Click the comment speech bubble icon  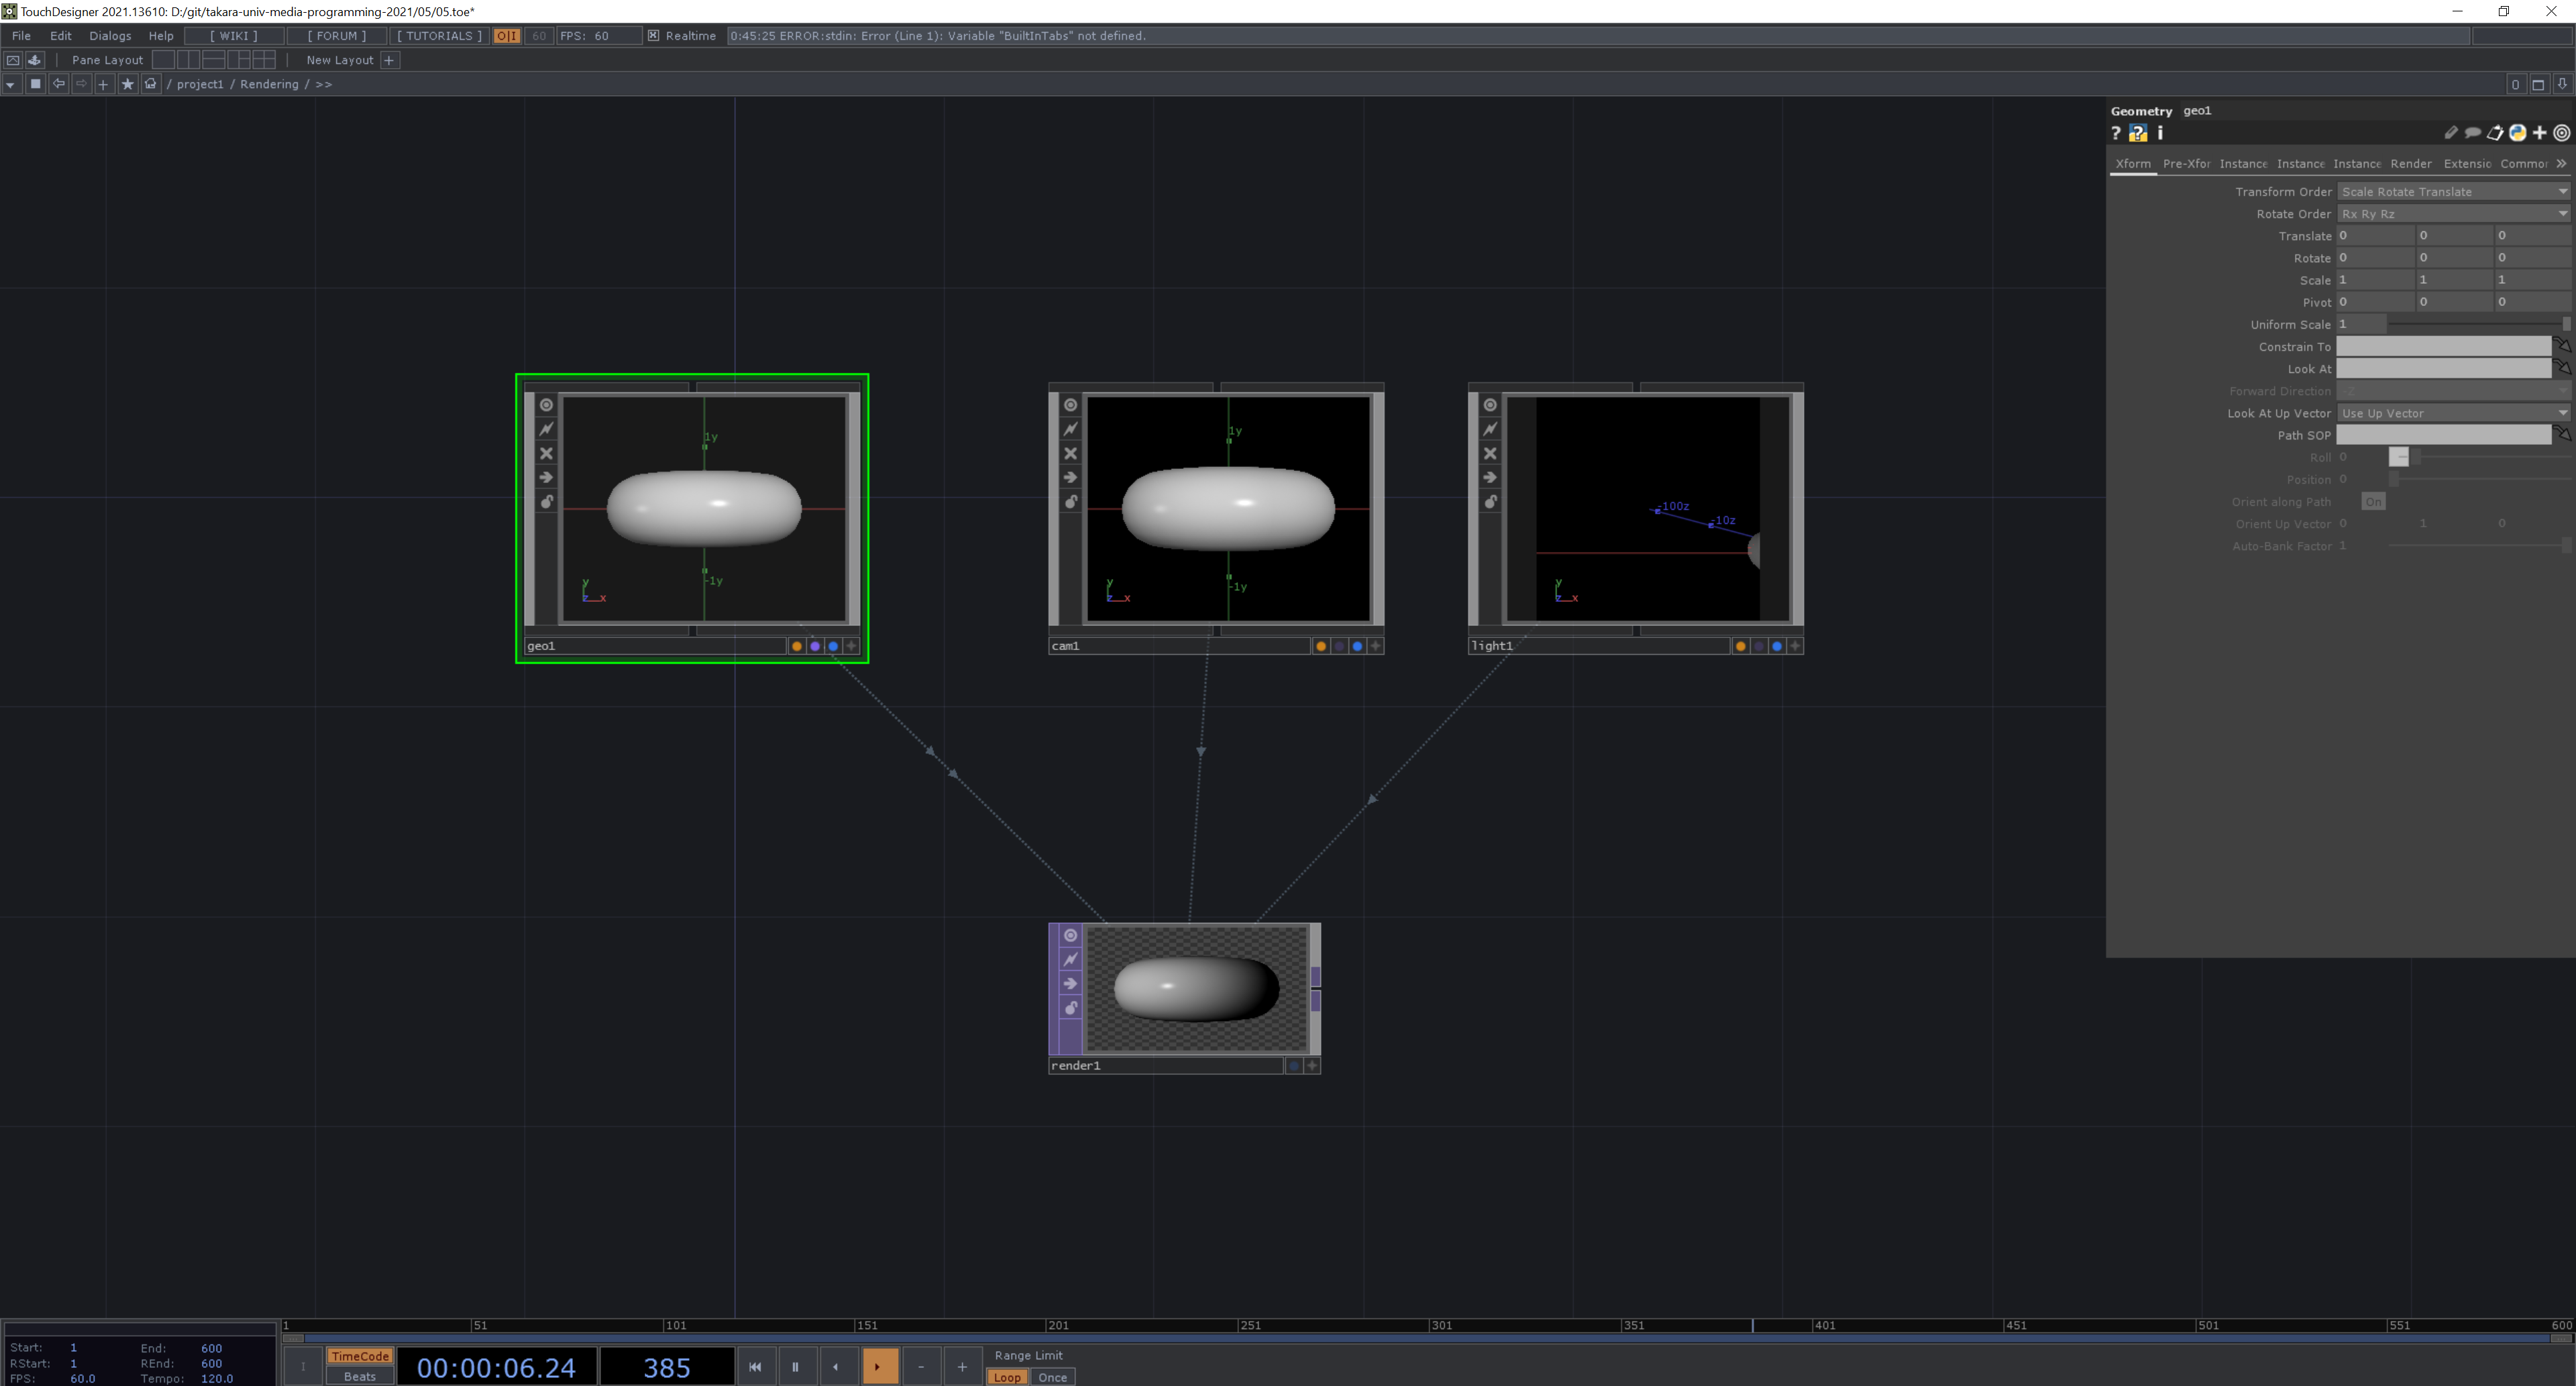[2472, 133]
